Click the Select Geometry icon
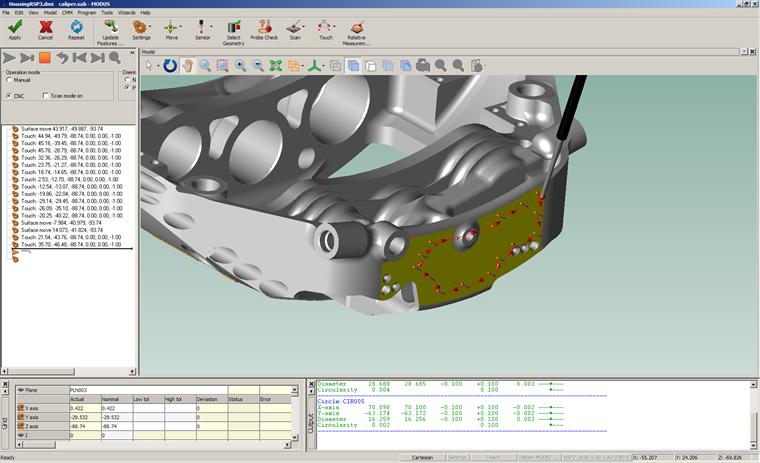Screen dimensions: 760x463 point(233,26)
